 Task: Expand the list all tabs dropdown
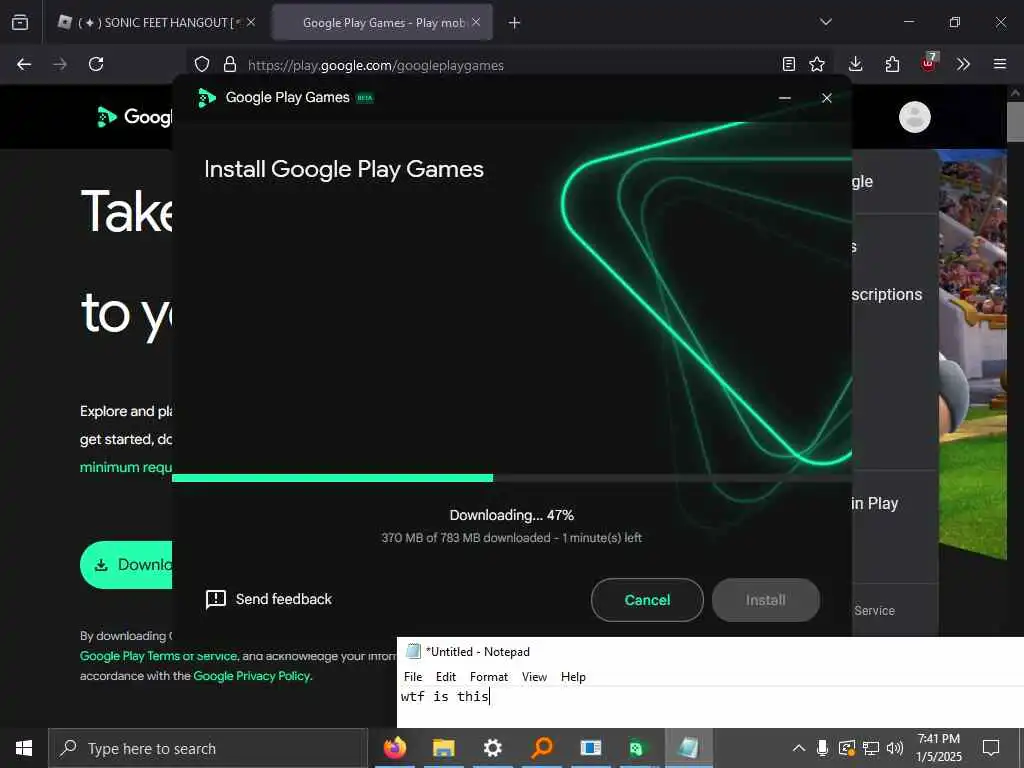tap(825, 22)
